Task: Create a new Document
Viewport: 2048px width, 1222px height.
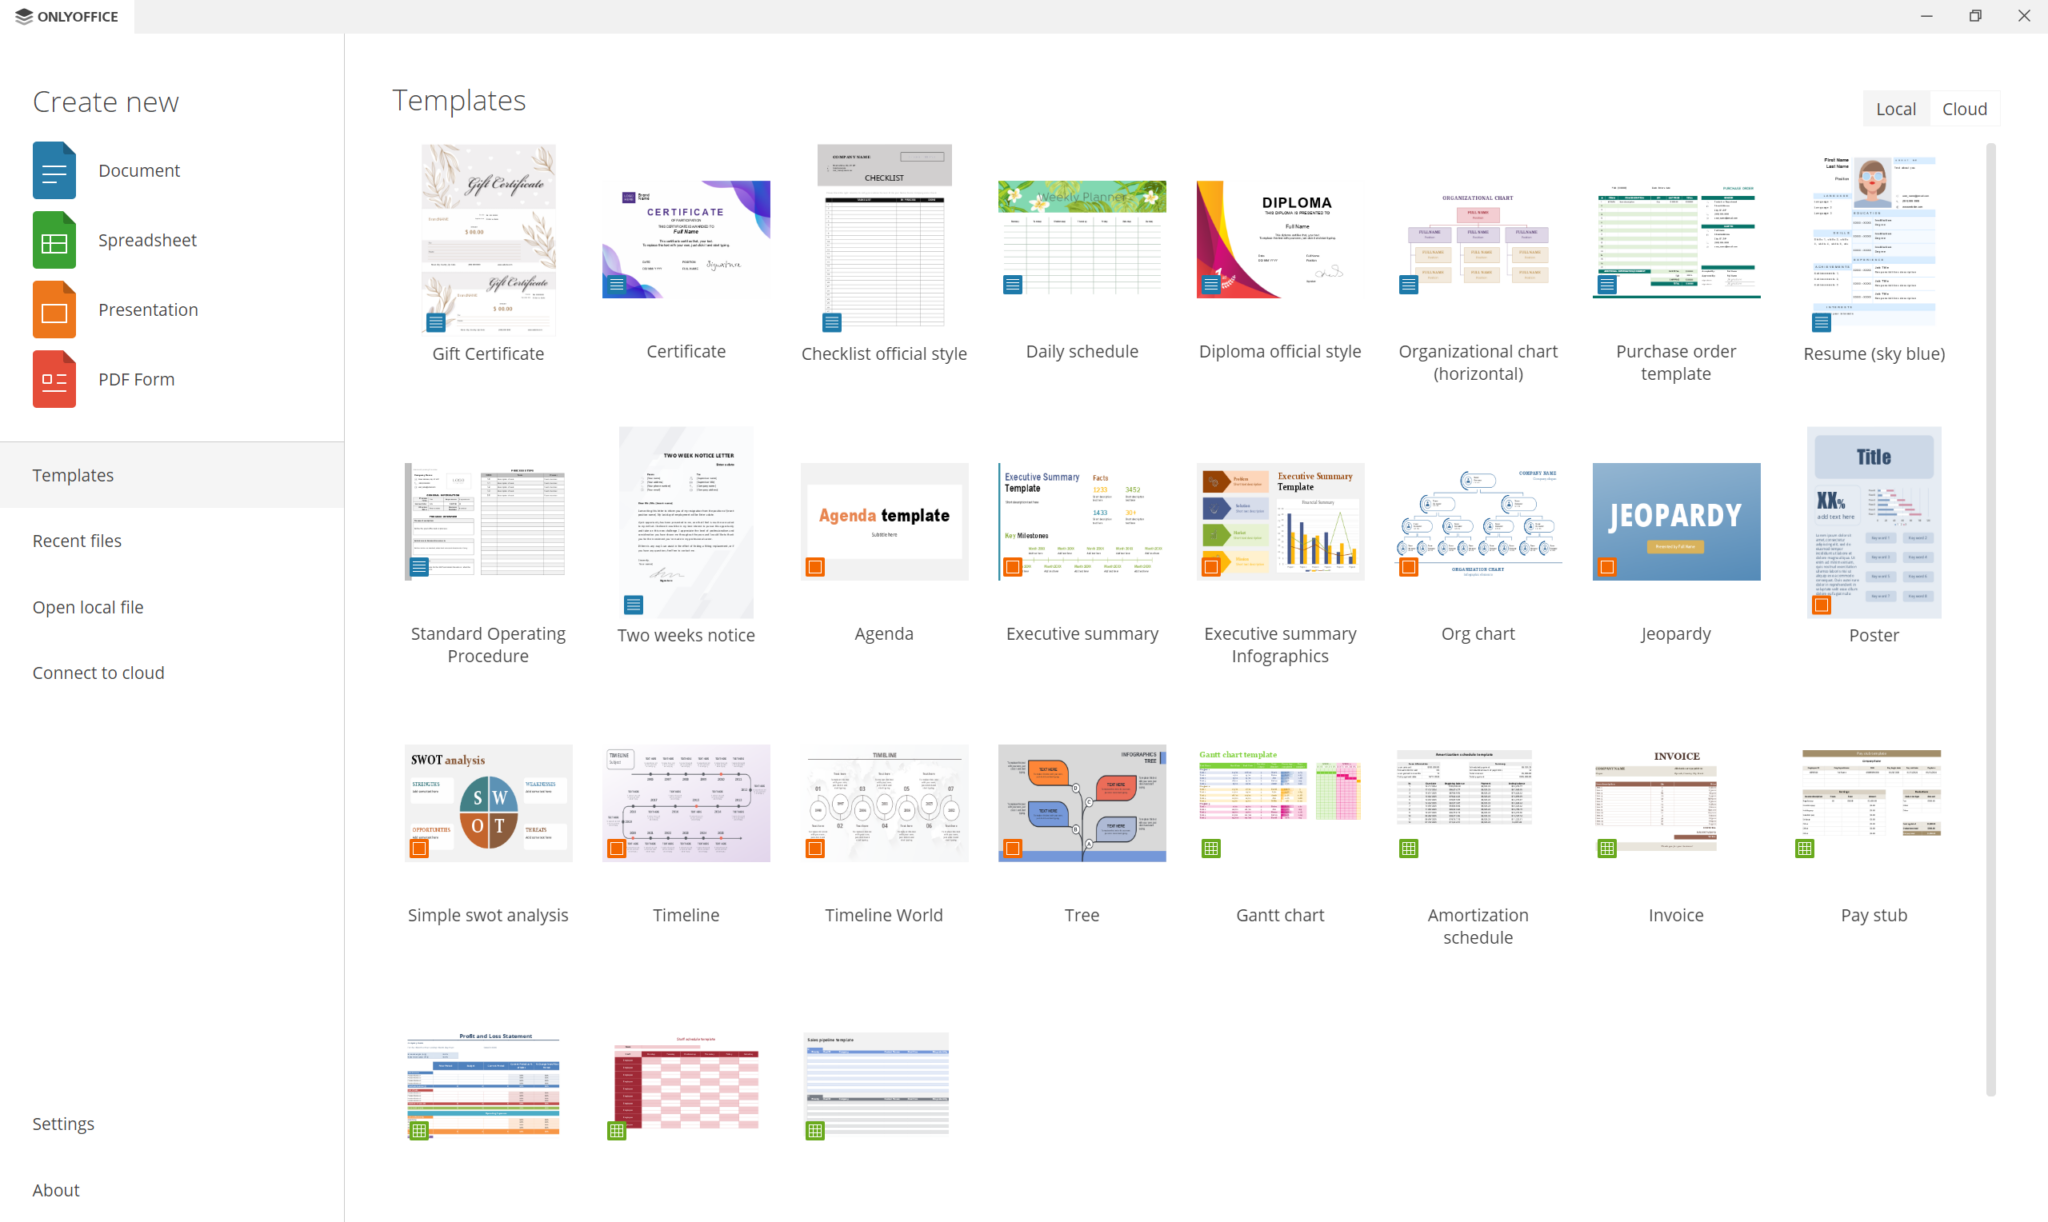Action: (139, 170)
